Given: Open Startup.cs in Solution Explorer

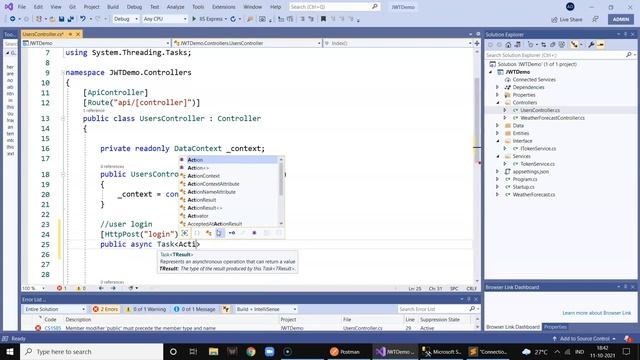Looking at the screenshot, I should coord(524,187).
